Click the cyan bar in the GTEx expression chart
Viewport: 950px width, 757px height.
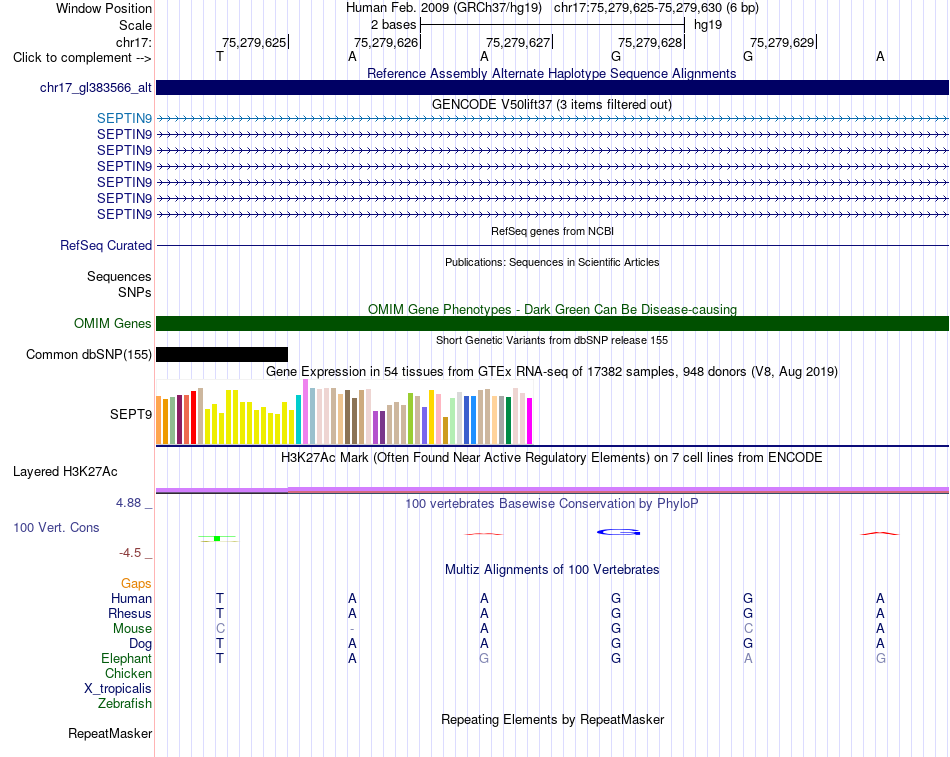coord(298,419)
